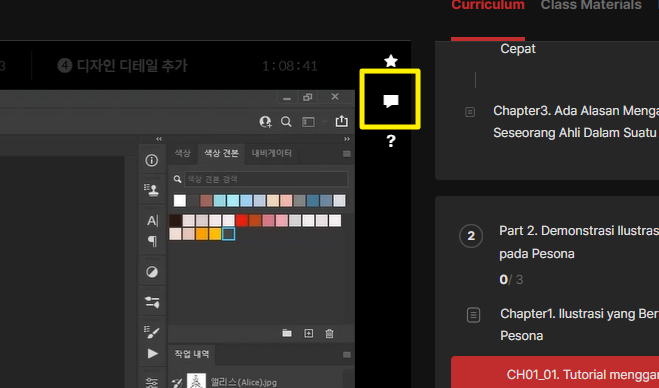Click the 0/ 3 progress count
This screenshot has width=659, height=388.
click(x=511, y=280)
